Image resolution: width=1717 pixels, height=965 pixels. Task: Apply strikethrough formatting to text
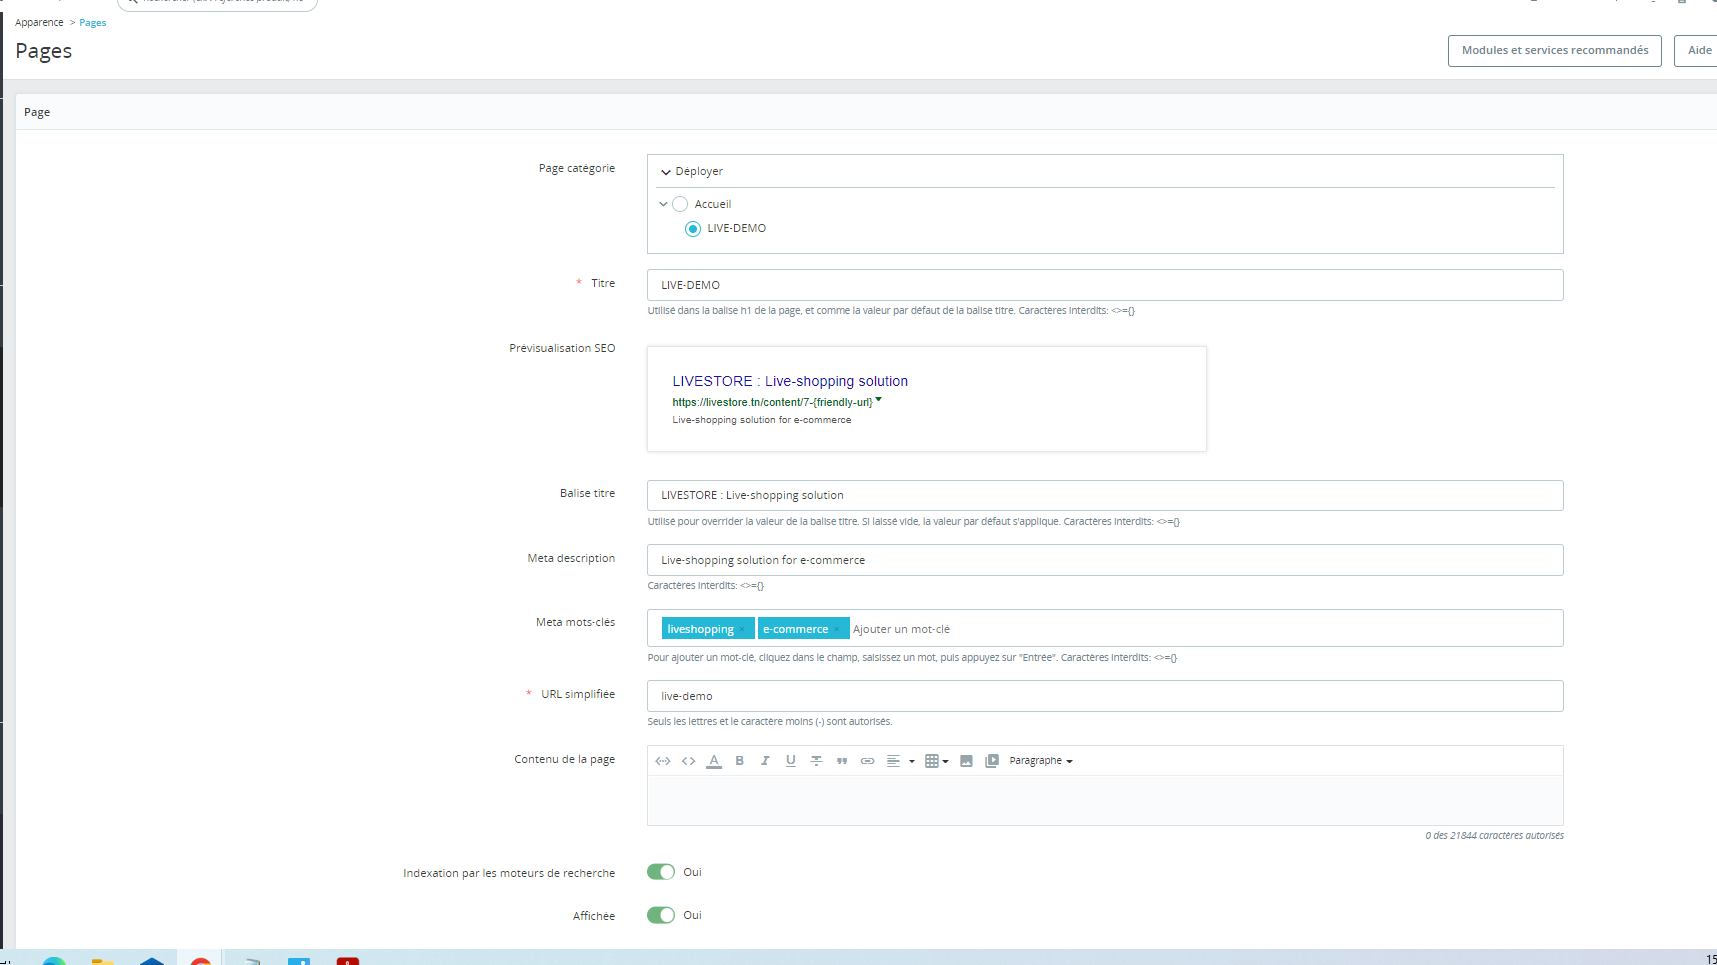(816, 761)
